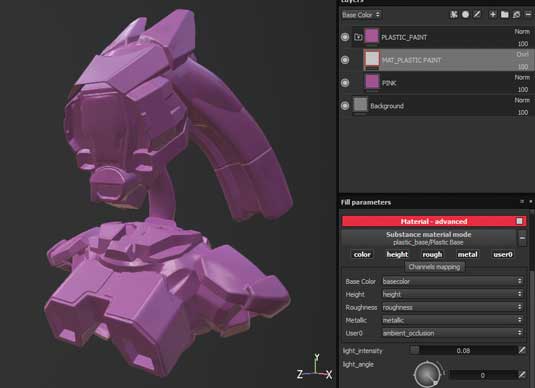The image size is (535, 388).
Task: Click the add mask circle icon
Action: 465,15
